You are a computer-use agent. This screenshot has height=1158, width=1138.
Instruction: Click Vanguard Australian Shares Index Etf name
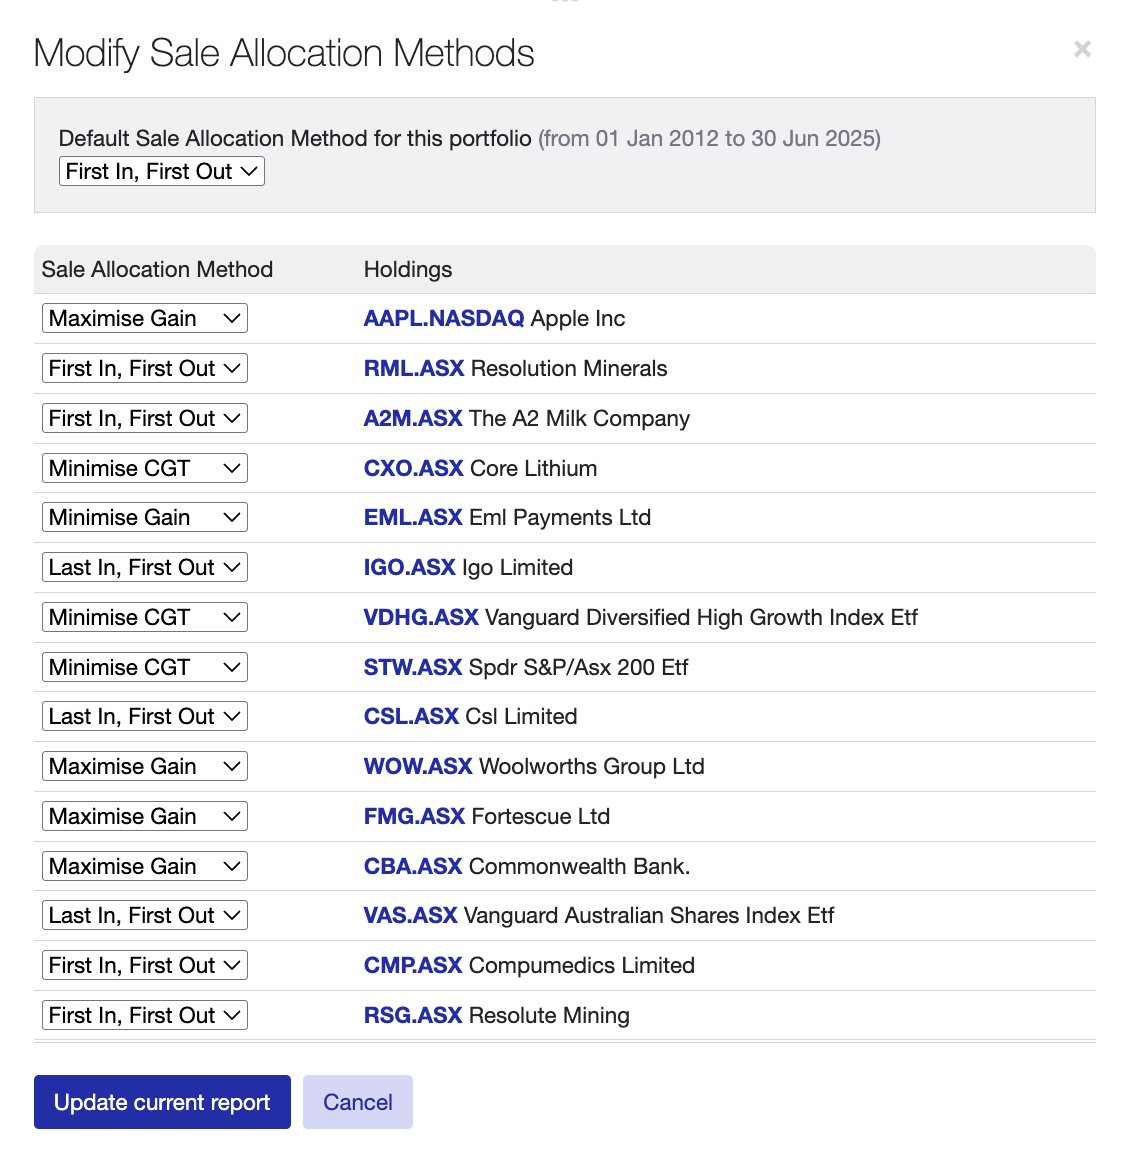click(648, 915)
